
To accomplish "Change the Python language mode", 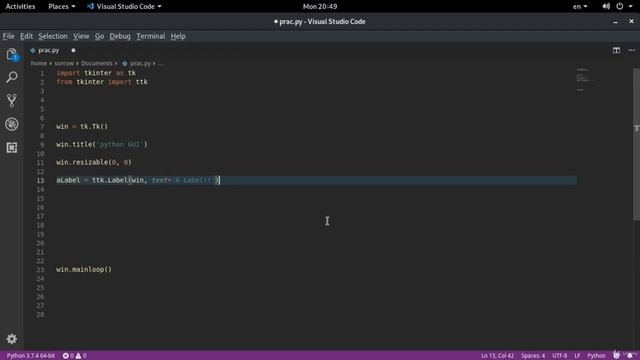I will (596, 356).
